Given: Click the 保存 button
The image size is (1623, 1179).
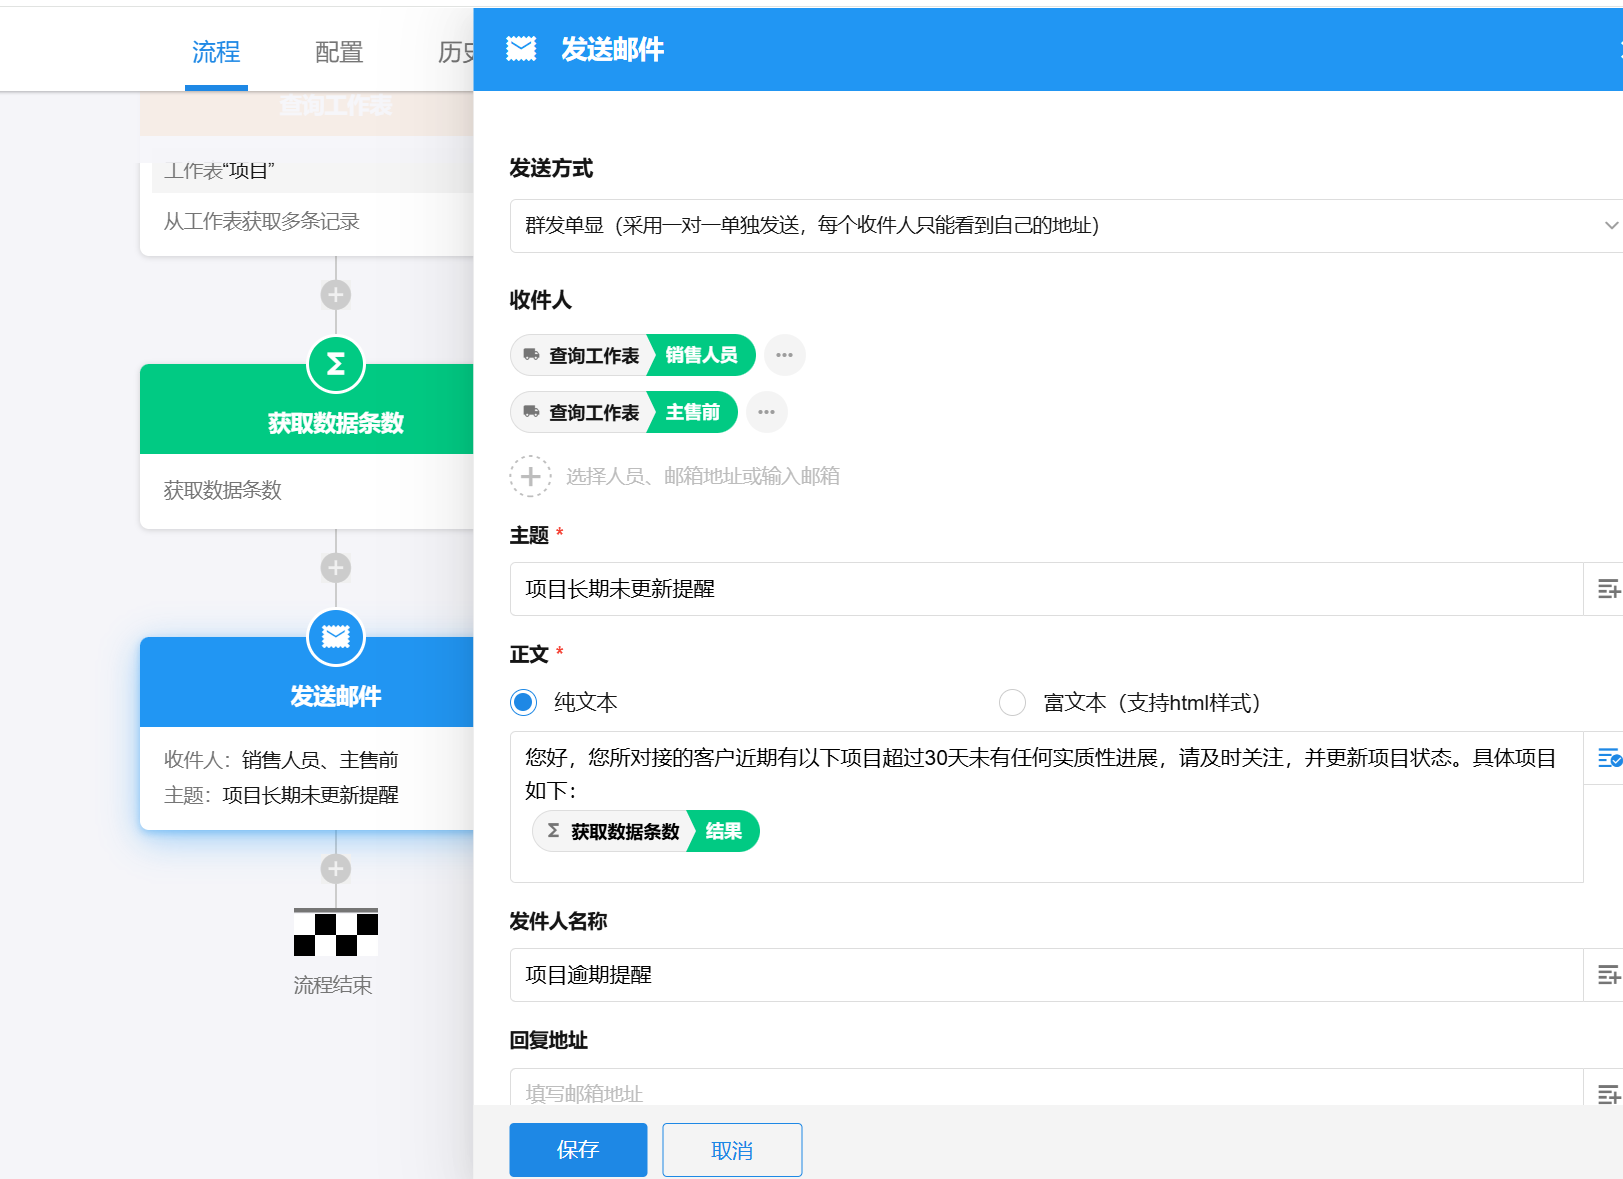Looking at the screenshot, I should tap(578, 1150).
